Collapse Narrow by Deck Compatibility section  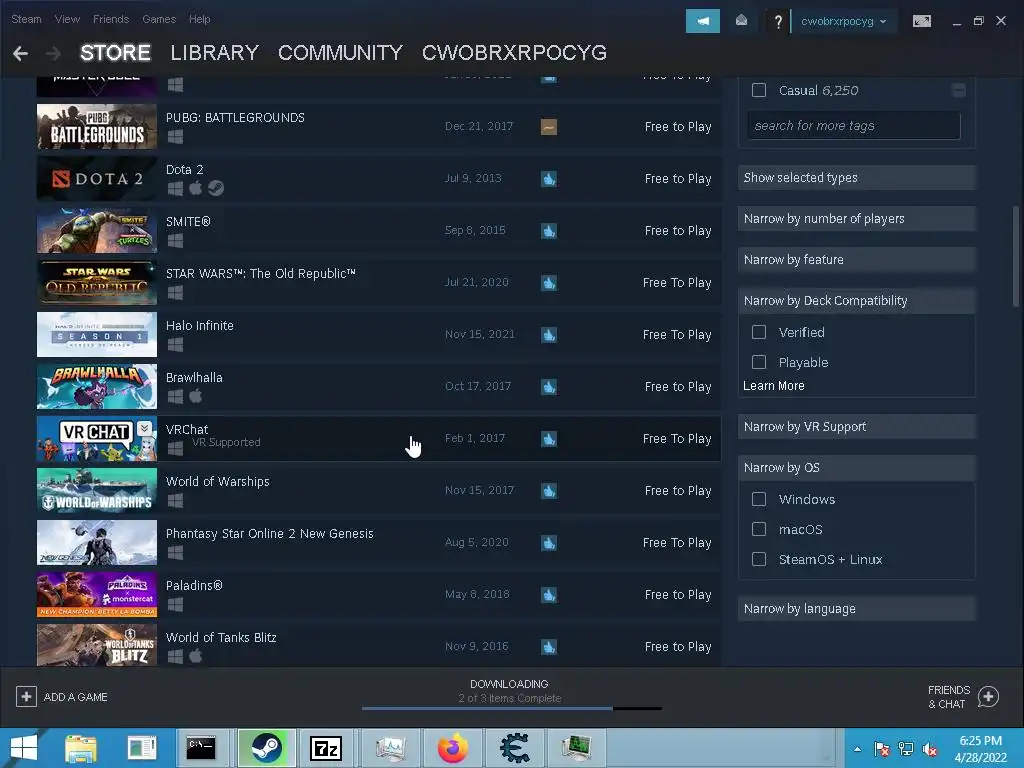pos(857,301)
